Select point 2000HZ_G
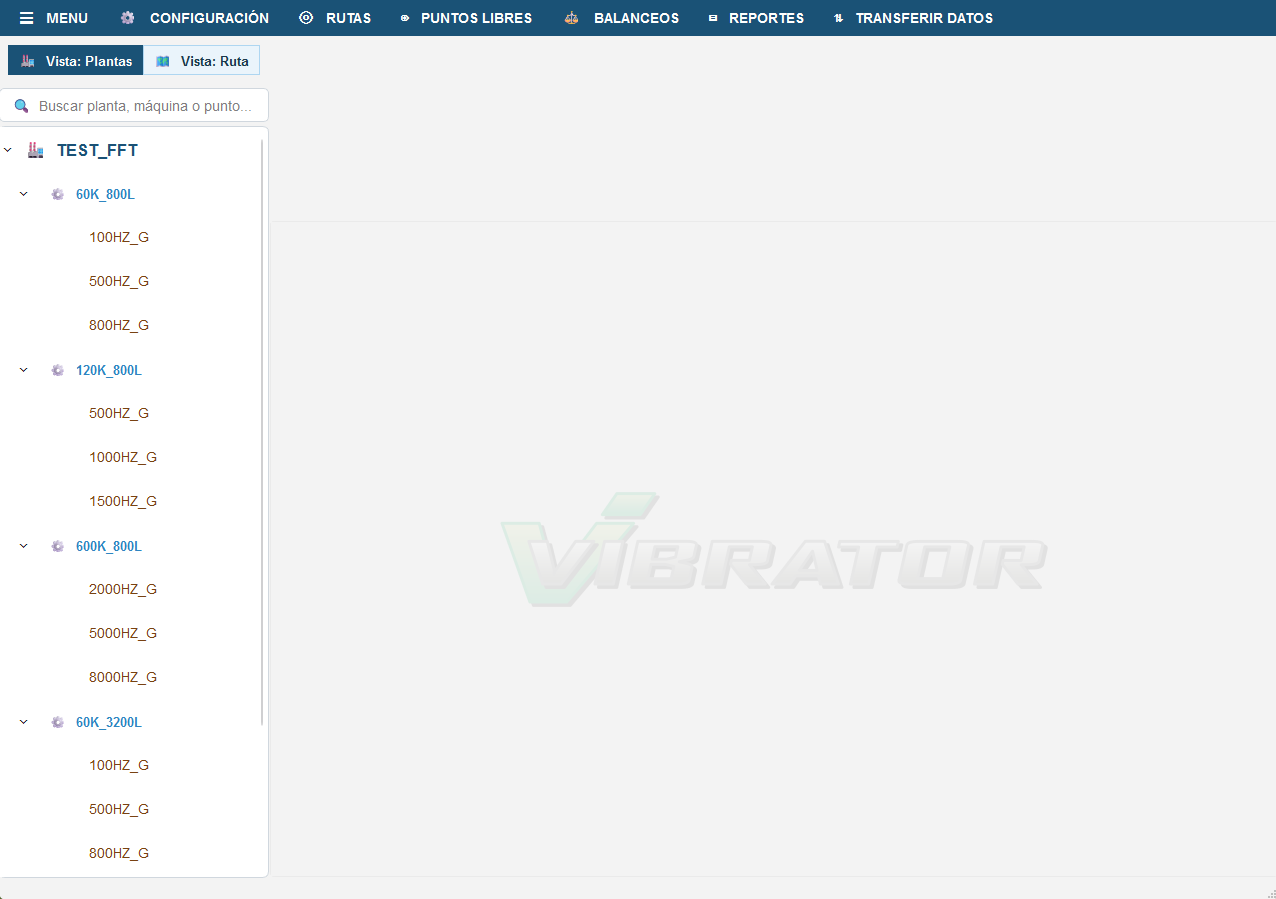Viewport: 1276px width, 899px height. [123, 589]
